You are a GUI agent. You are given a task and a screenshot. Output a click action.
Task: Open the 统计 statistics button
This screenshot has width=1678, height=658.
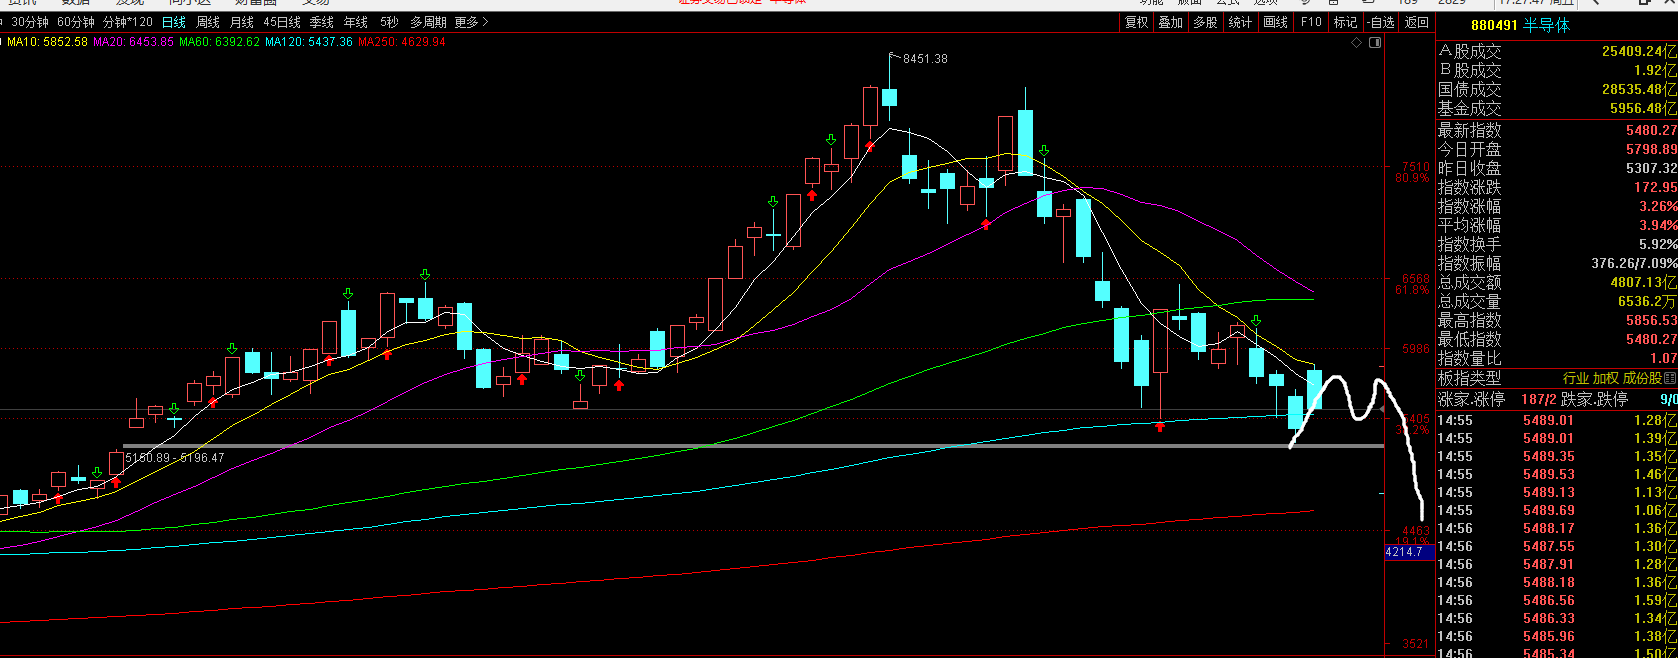tap(1240, 22)
